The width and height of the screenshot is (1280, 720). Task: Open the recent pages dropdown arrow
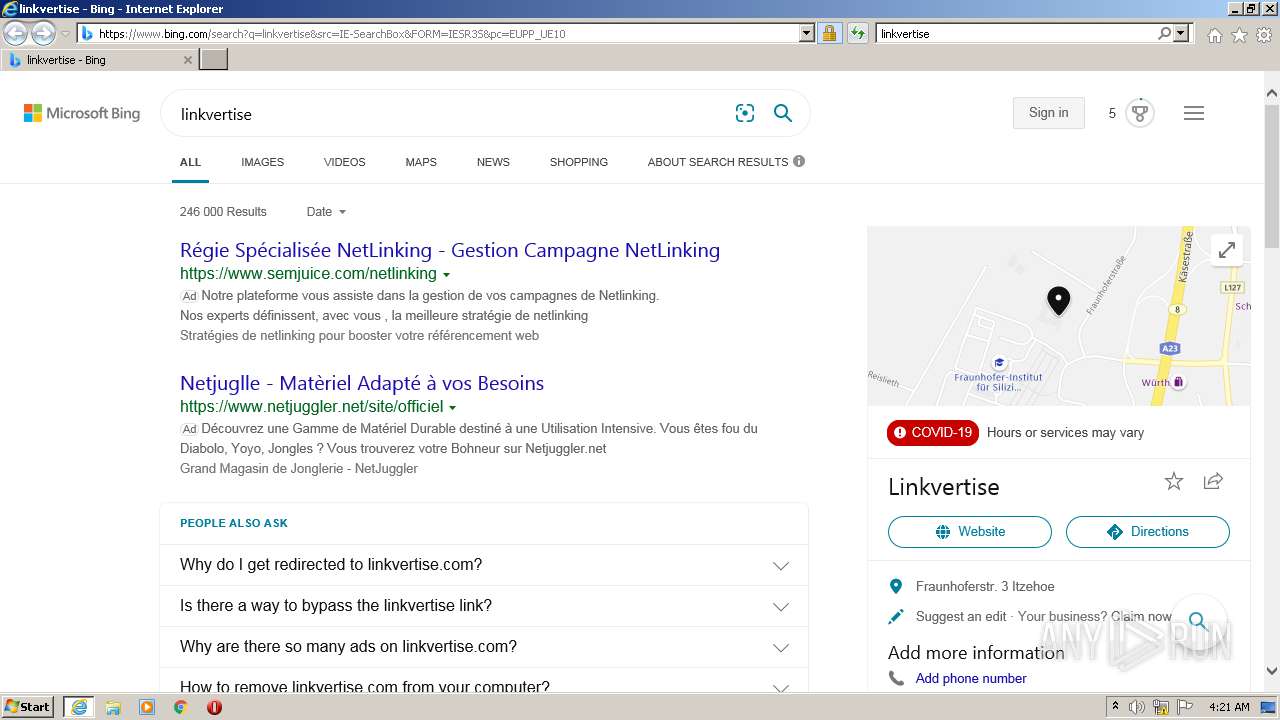pos(65,33)
